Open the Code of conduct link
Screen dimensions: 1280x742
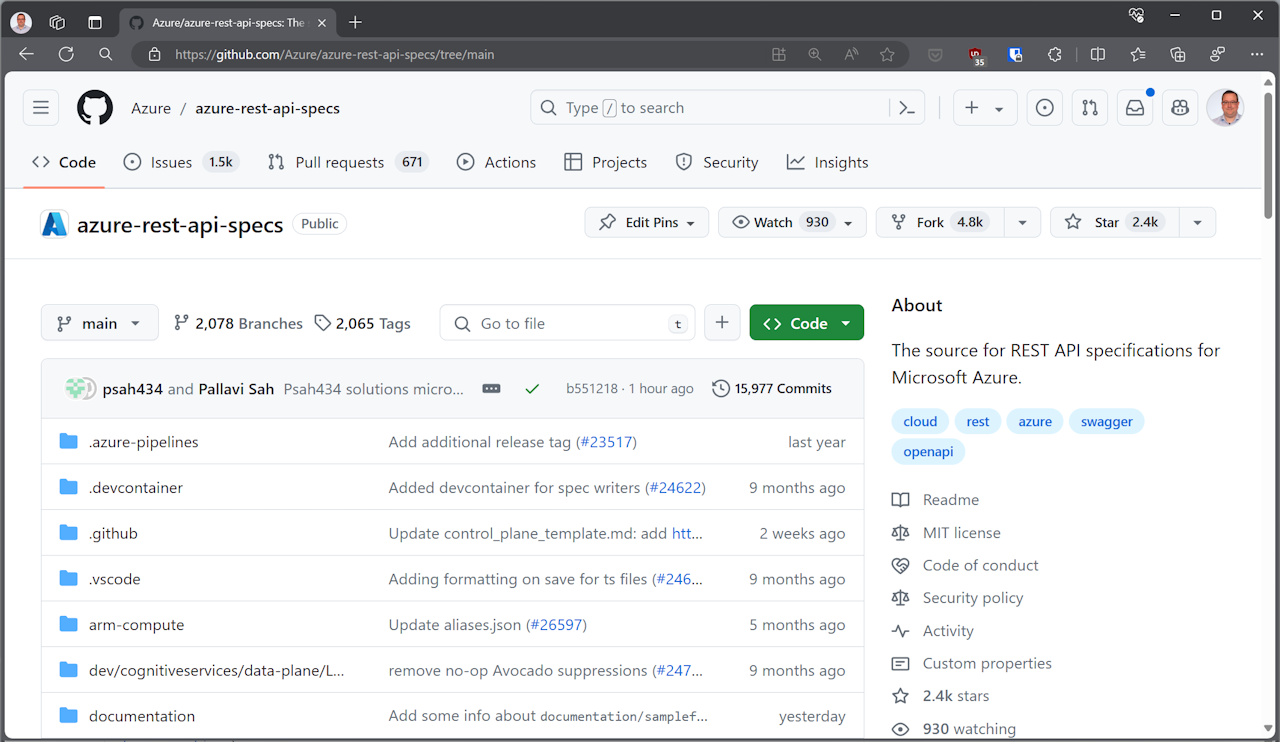coord(980,565)
